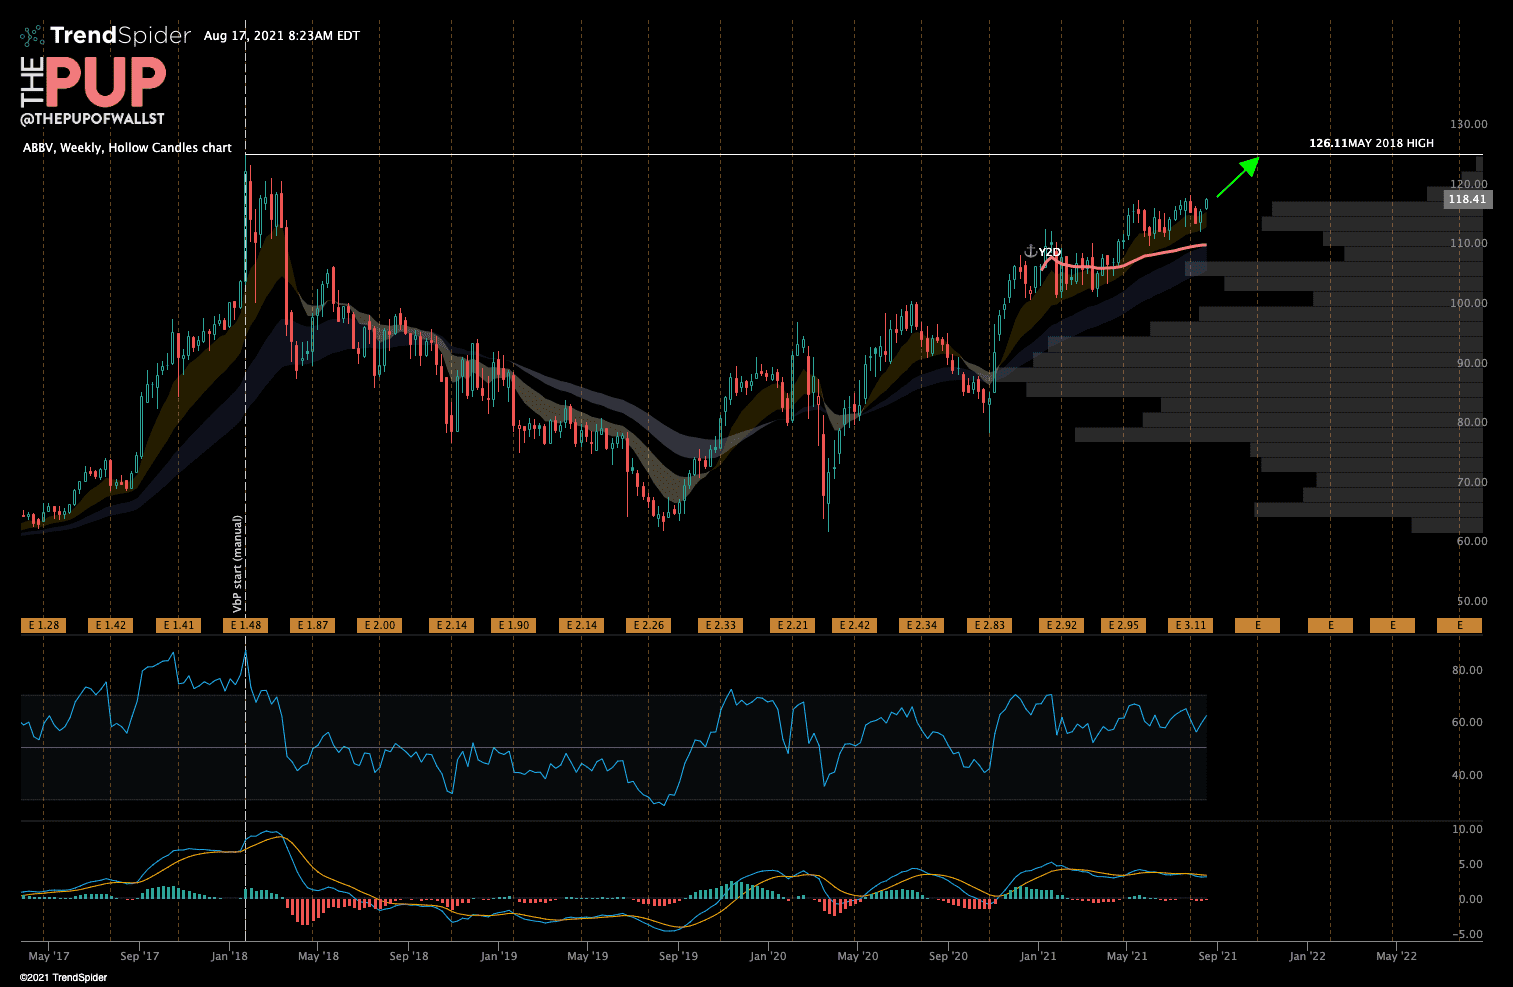The width and height of the screenshot is (1513, 987).
Task: Click the anchor icon beside the YTD label
Action: 1030,252
